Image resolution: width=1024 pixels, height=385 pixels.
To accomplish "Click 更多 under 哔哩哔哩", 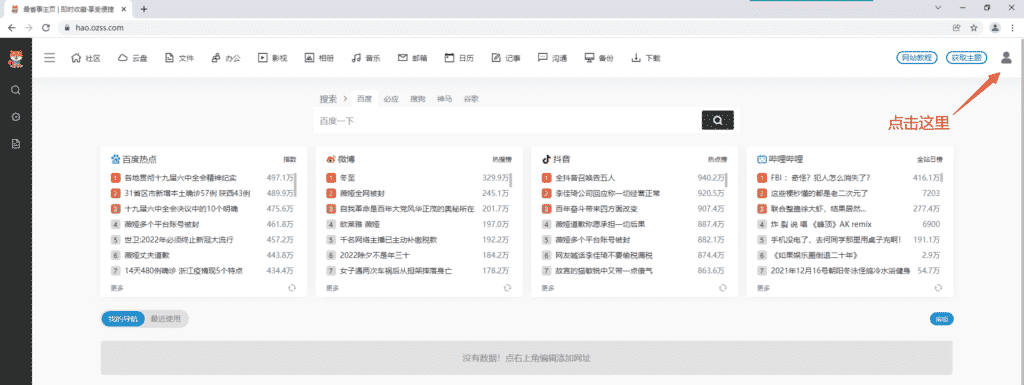I will (763, 287).
